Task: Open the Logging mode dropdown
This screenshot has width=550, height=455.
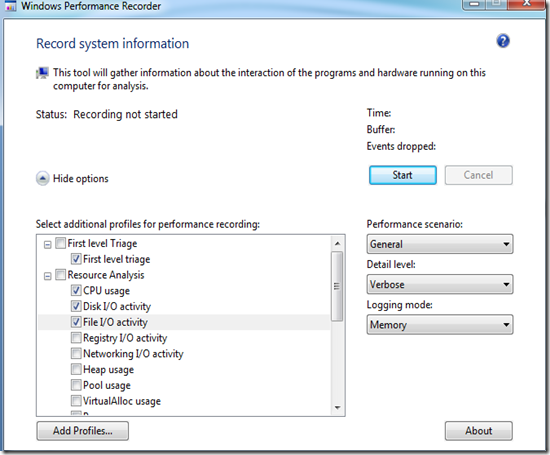Action: point(440,325)
